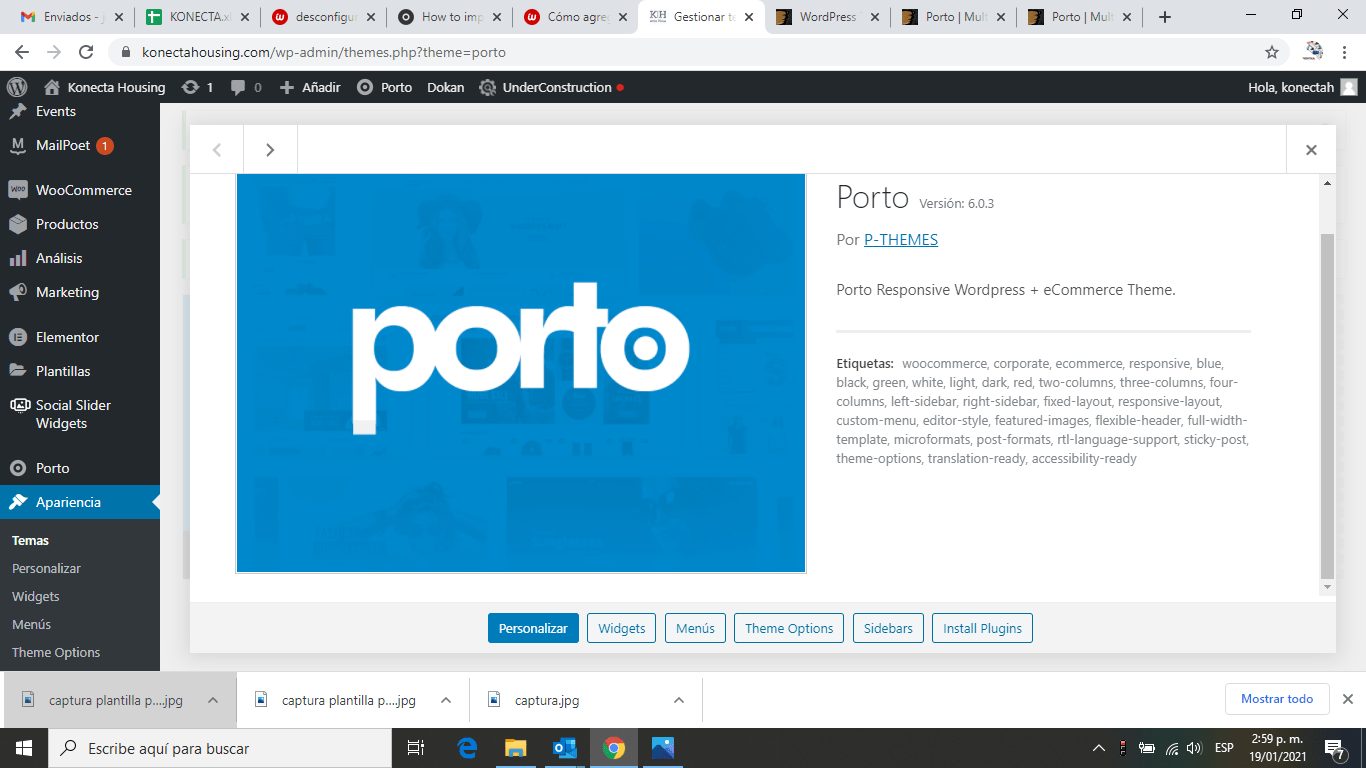Show the next theme with right arrow
Viewport: 1366px width, 768px height.
[270, 150]
